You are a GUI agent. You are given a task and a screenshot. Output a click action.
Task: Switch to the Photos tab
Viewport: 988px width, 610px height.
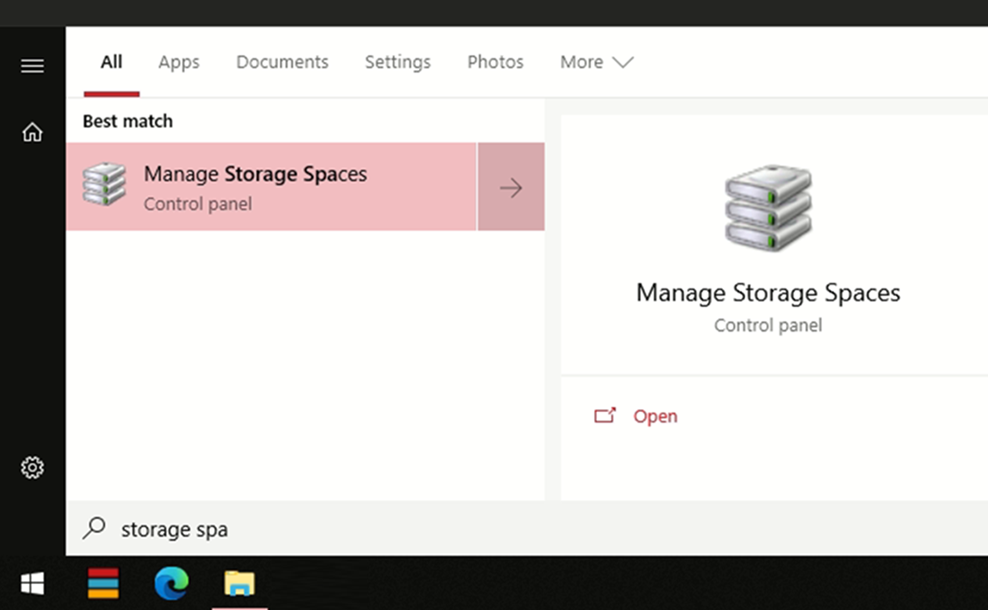coord(495,62)
